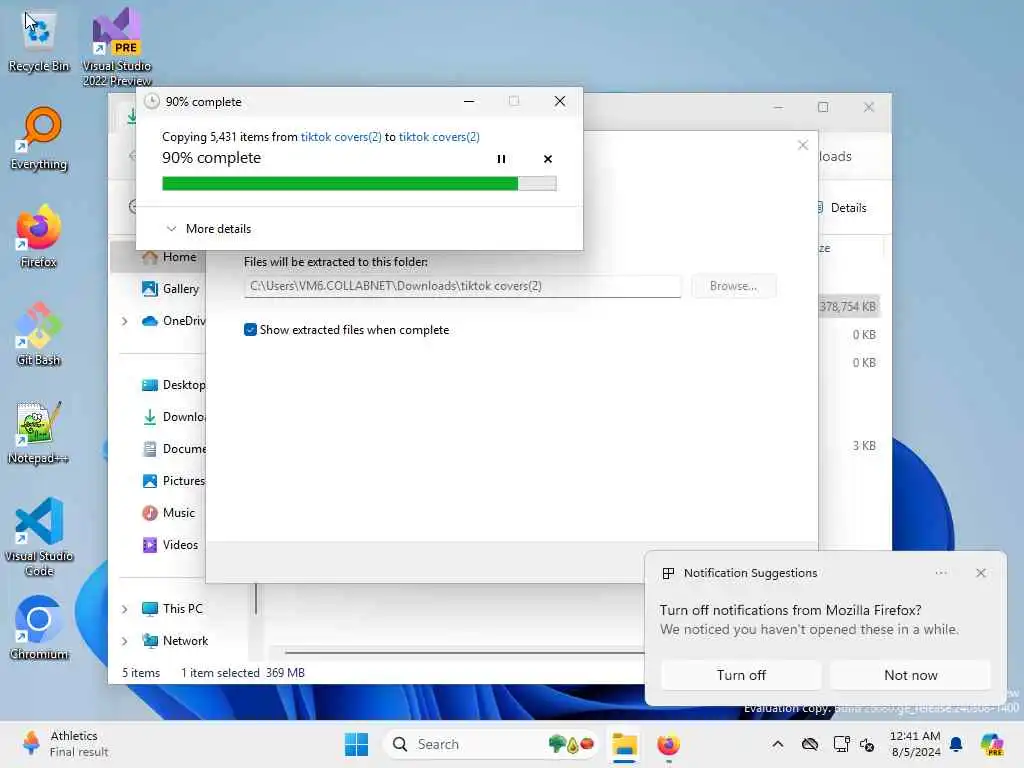Click the network status tray icon

[x=841, y=744]
